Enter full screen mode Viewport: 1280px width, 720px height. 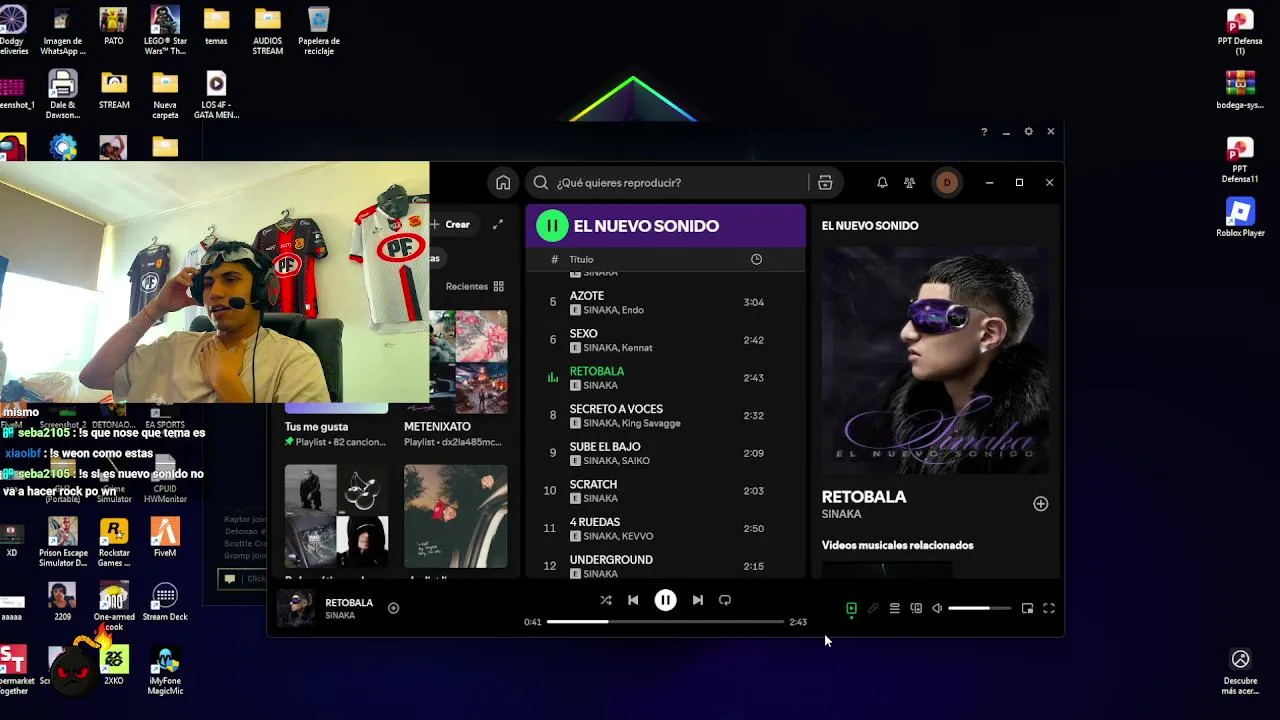pos(1049,608)
